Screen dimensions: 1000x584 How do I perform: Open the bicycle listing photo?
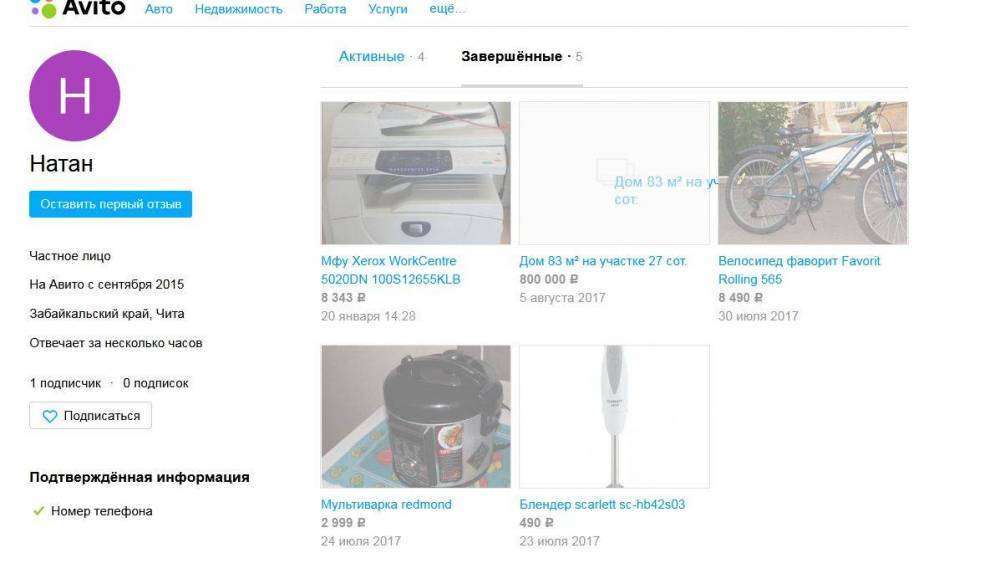pyautogui.click(x=812, y=173)
